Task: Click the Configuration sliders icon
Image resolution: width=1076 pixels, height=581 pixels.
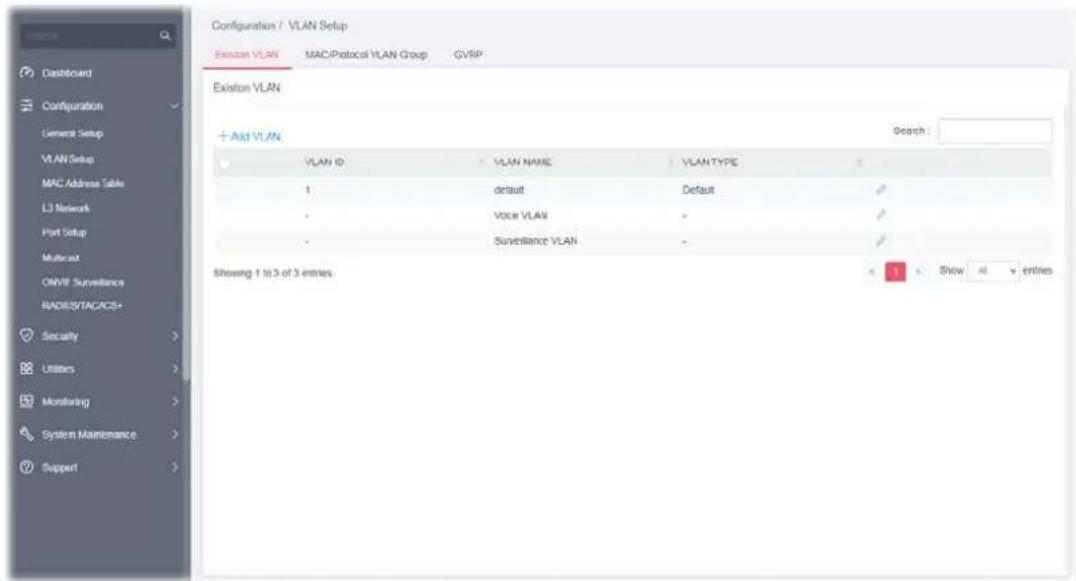Action: click(x=27, y=106)
